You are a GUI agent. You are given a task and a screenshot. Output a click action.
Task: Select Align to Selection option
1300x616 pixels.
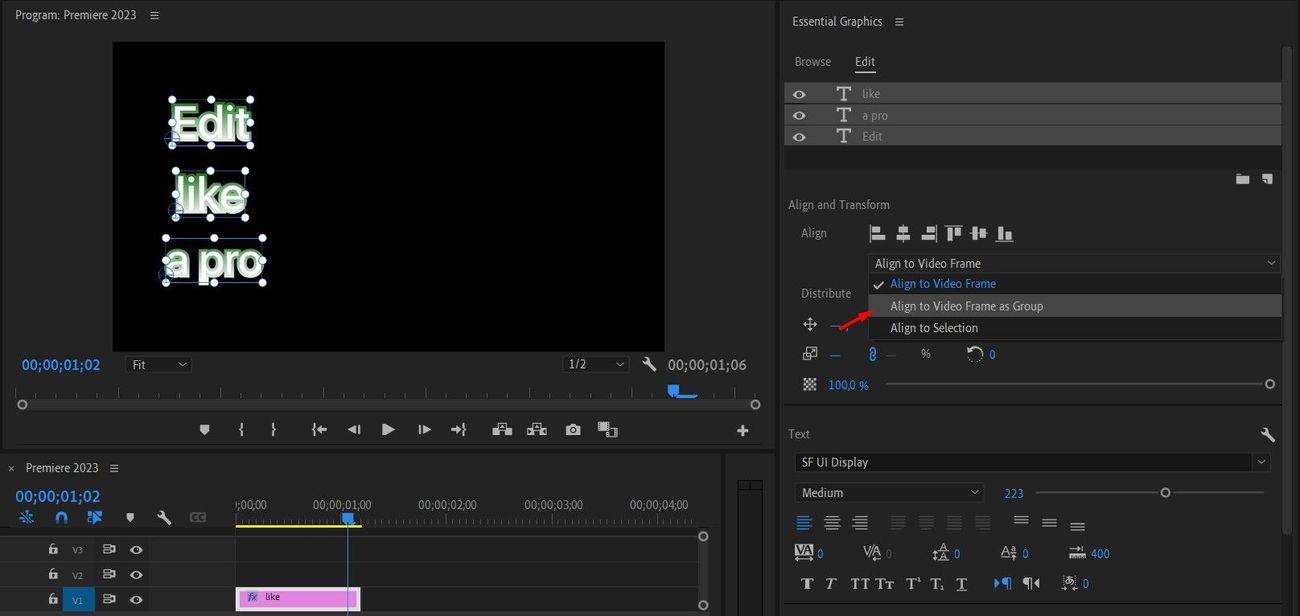tap(934, 328)
